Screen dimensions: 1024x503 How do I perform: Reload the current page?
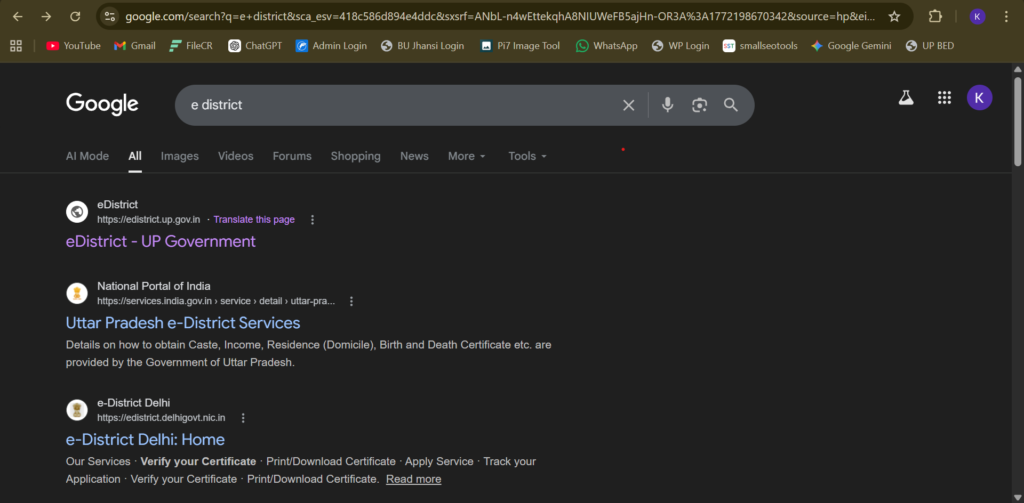pyautogui.click(x=75, y=17)
